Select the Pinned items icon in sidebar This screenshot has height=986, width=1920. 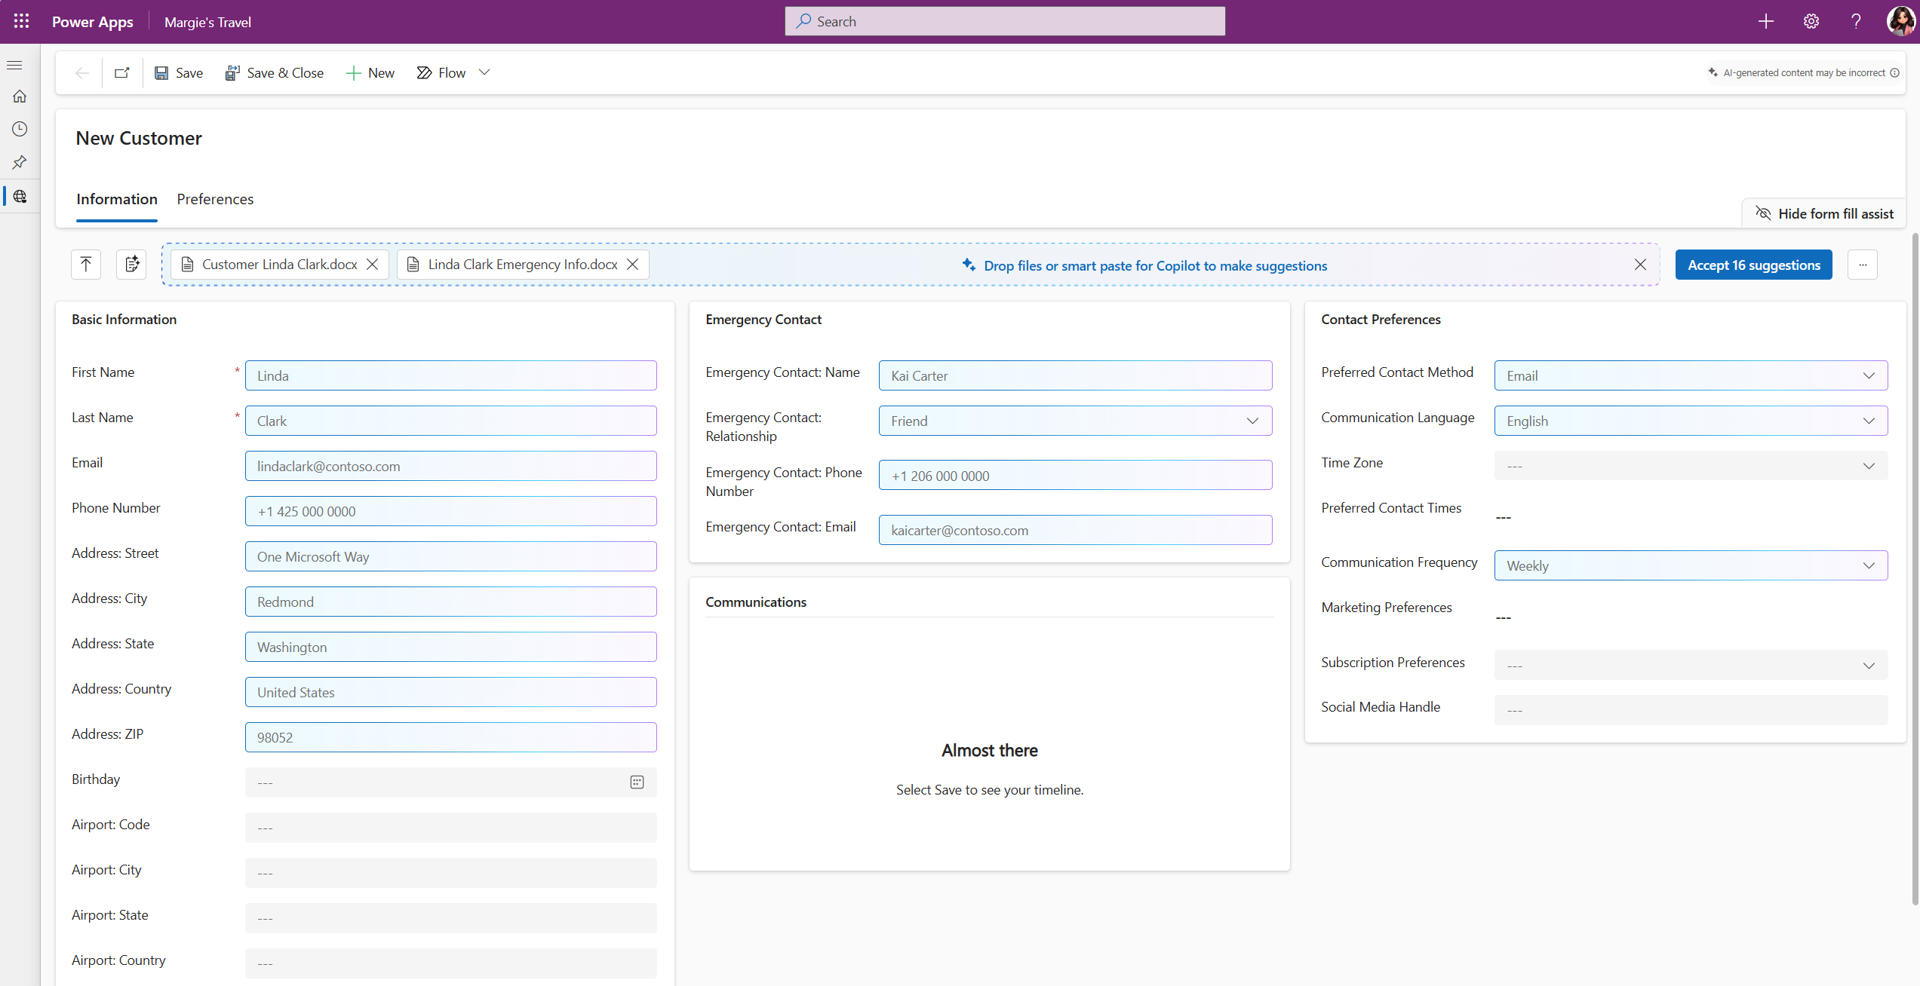20,162
